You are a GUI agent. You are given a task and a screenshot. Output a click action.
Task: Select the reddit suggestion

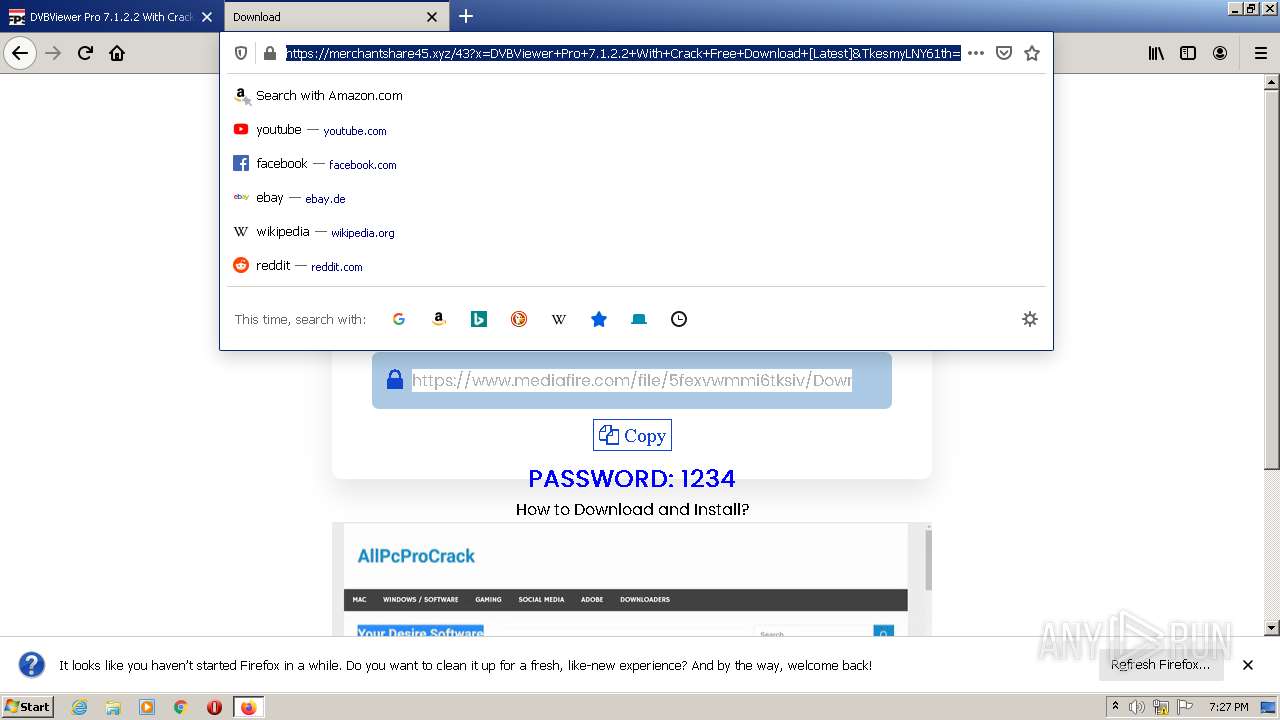636,266
